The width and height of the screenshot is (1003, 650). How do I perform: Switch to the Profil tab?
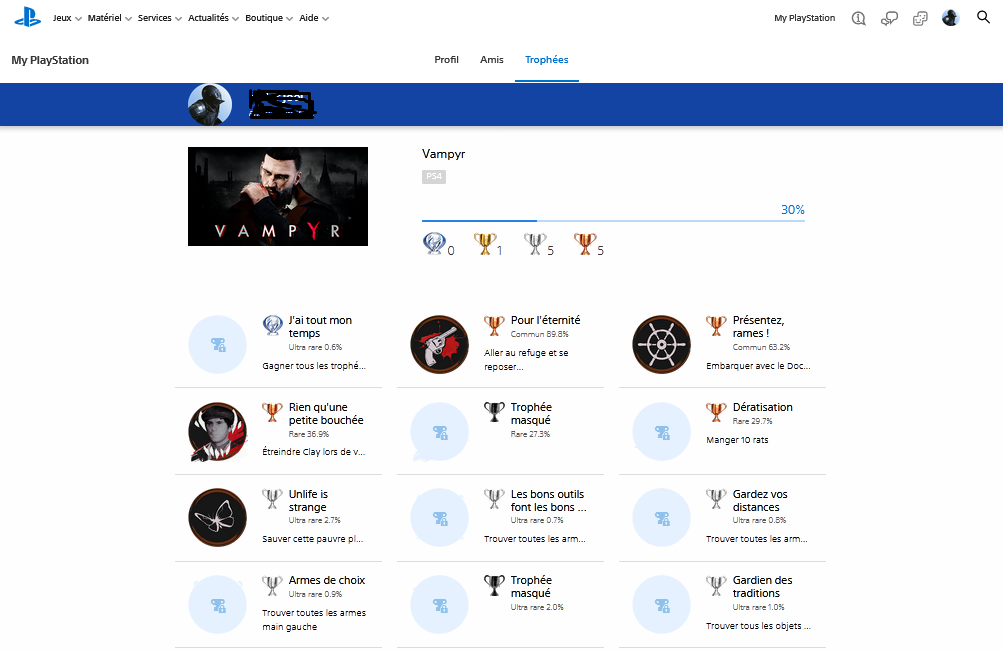tap(446, 59)
